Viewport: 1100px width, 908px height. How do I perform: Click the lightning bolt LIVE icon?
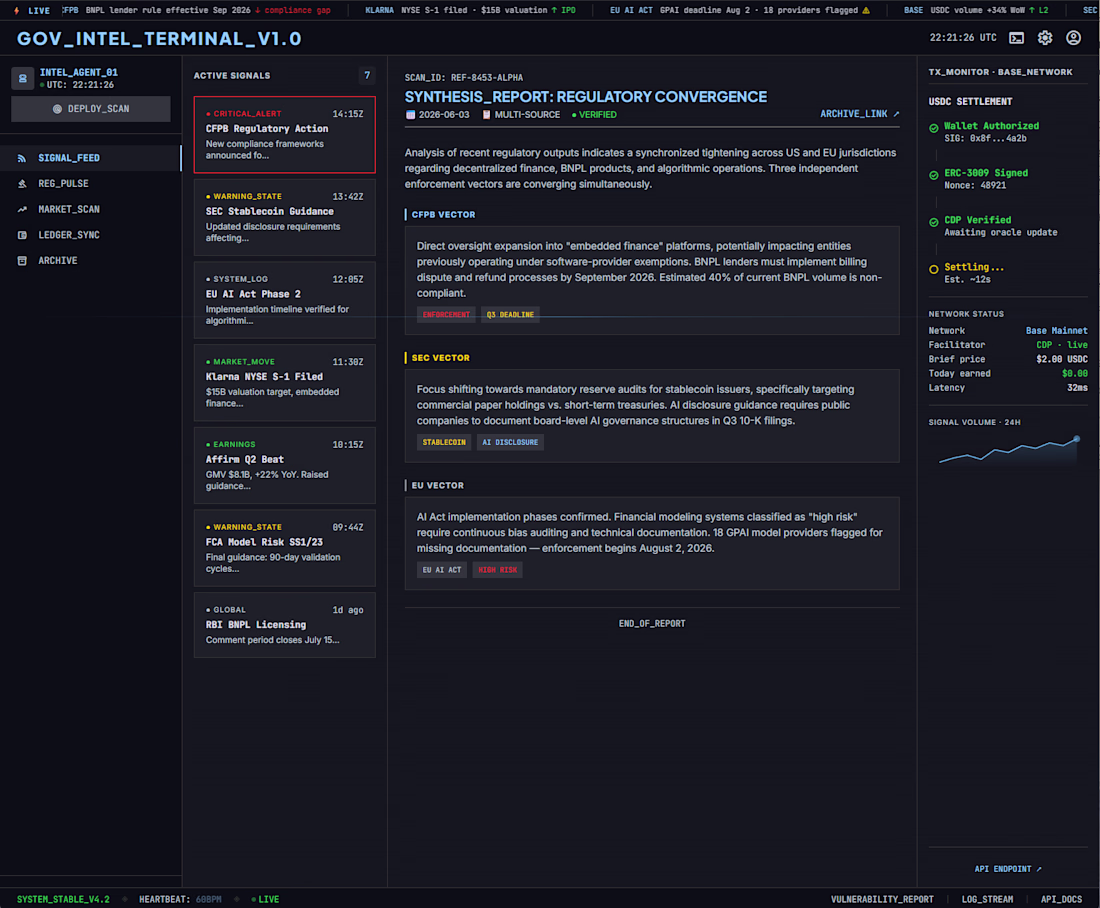tap(16, 11)
